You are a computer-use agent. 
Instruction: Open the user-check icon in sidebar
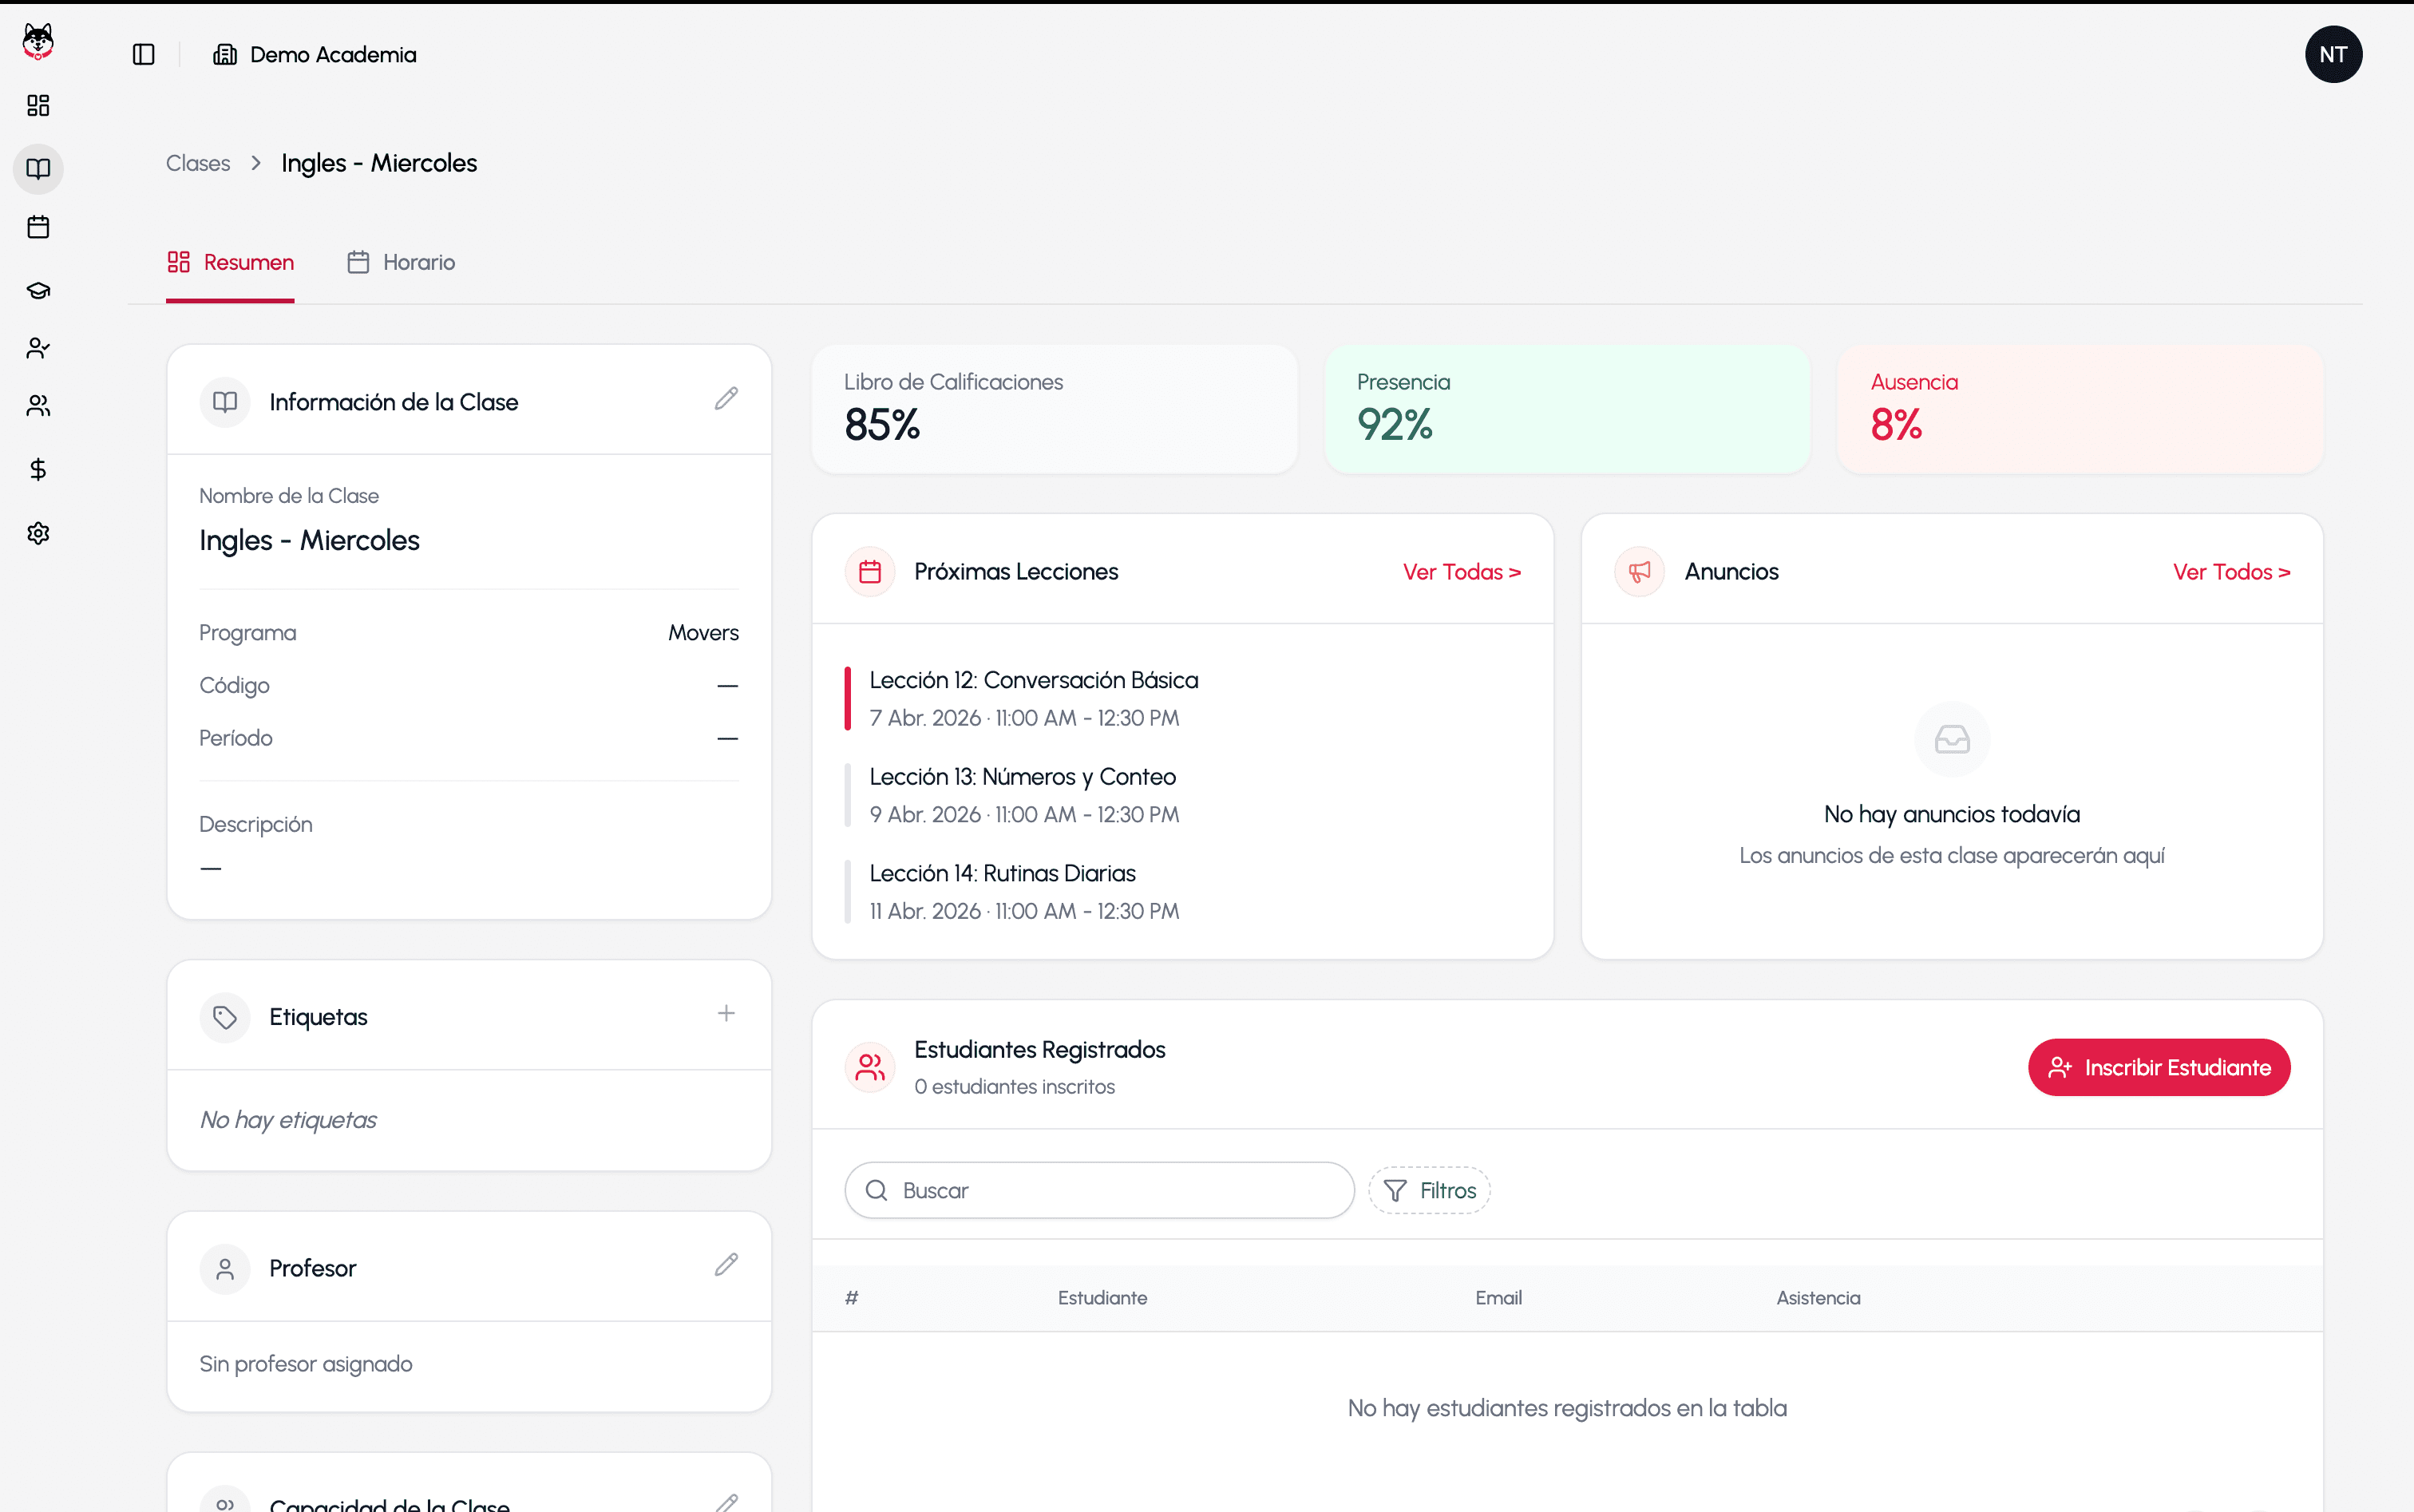click(x=38, y=348)
